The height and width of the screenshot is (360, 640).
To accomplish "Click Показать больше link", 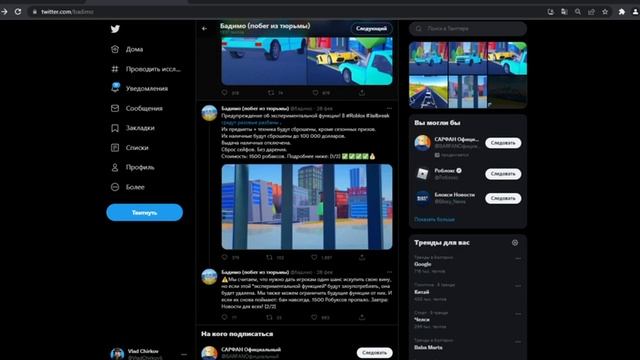I will 434,220.
